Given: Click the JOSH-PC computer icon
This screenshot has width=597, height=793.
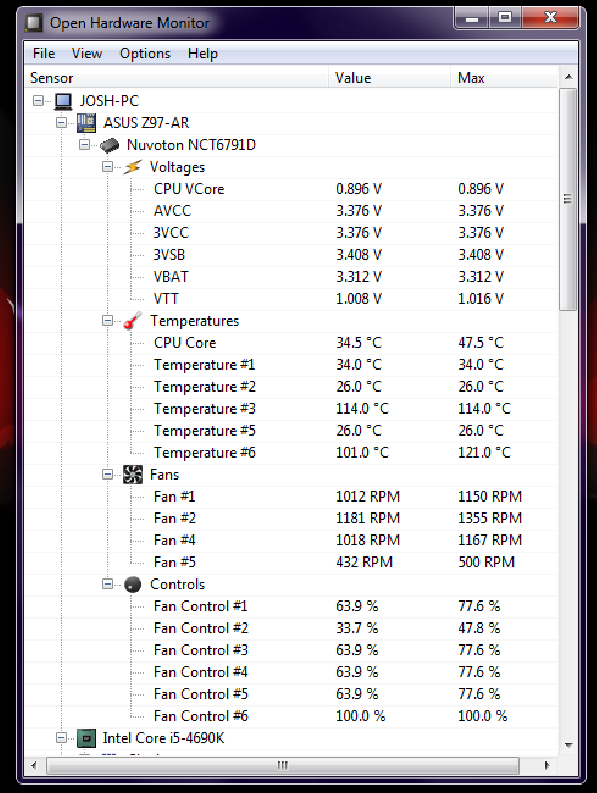Looking at the screenshot, I should pyautogui.click(x=63, y=101).
